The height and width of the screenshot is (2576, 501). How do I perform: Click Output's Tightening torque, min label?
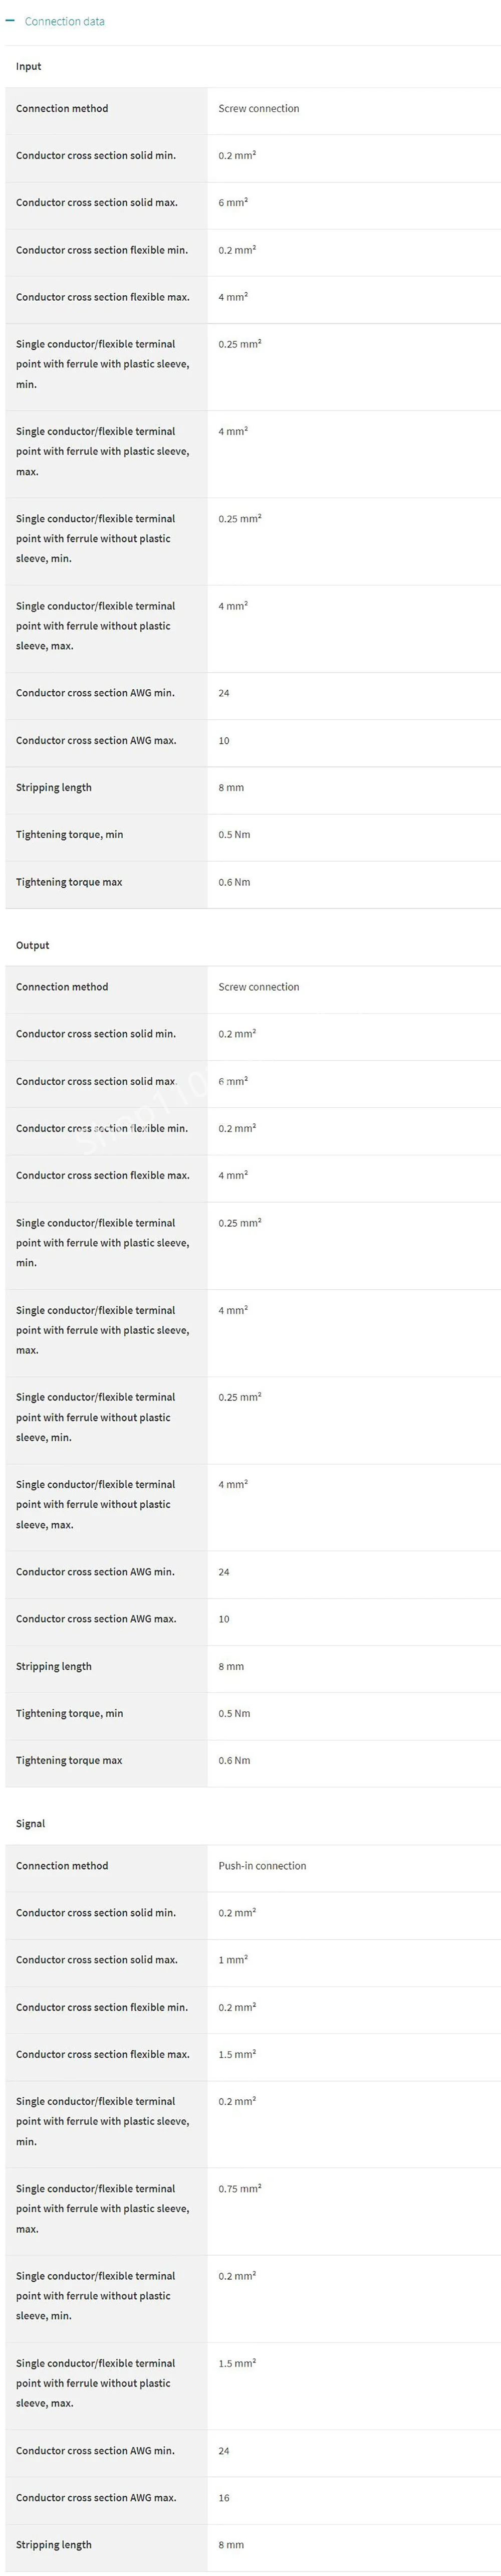pos(69,1713)
